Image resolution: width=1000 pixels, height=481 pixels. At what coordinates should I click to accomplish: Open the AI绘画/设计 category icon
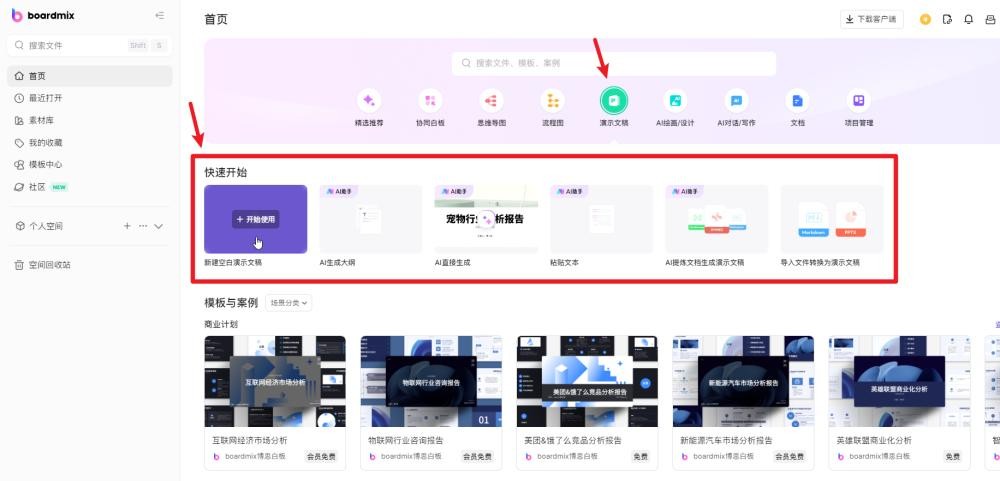675,101
